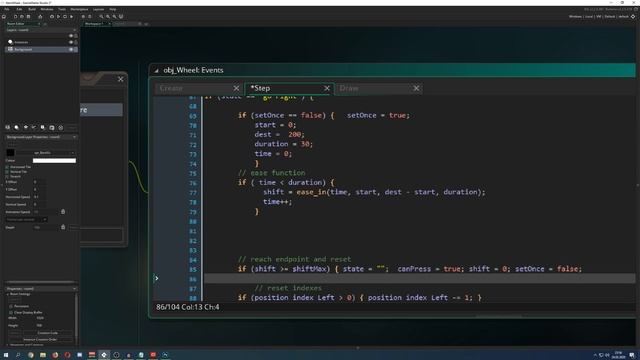Click the Zoom In magnifier in the toolbar
Screen dimensions: 640x360
(x=114, y=17)
